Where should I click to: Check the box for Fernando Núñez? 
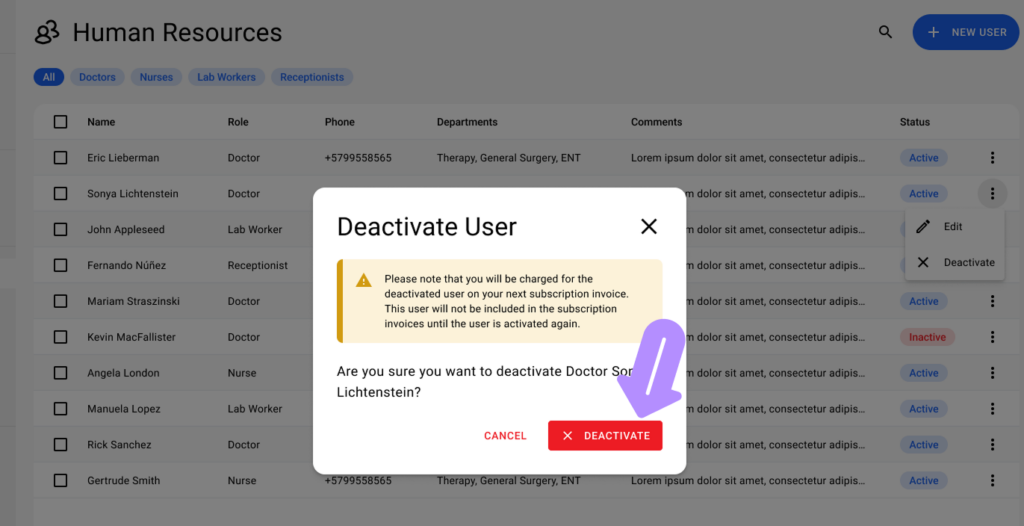coord(61,265)
